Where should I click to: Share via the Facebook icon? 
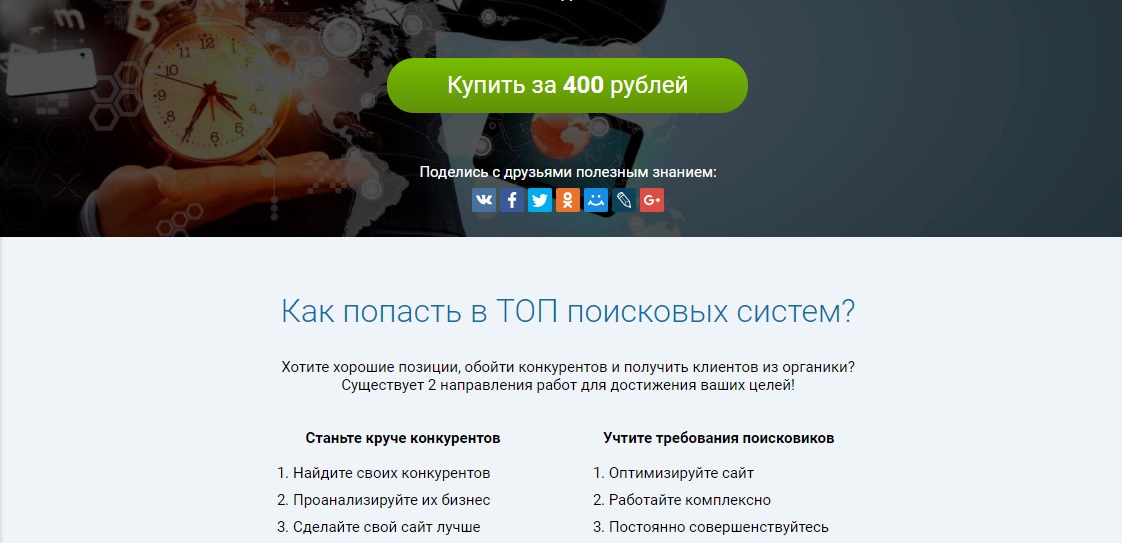pyautogui.click(x=512, y=201)
